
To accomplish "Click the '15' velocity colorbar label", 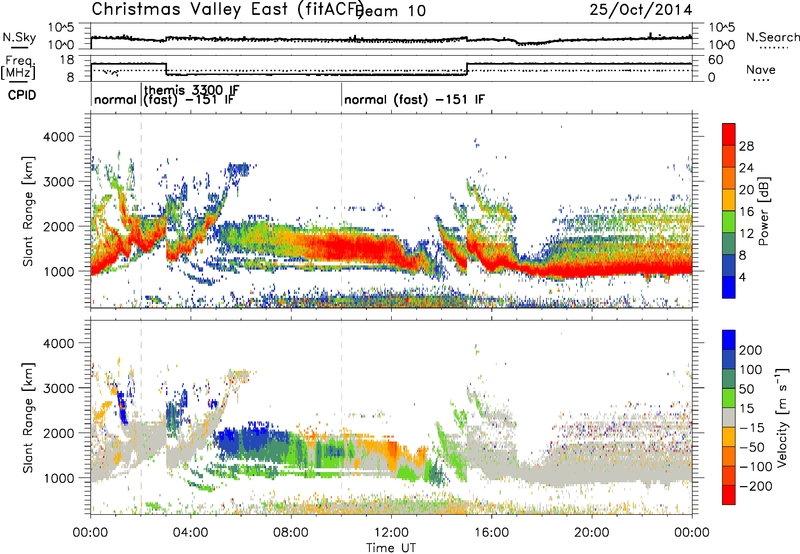I will pos(746,409).
